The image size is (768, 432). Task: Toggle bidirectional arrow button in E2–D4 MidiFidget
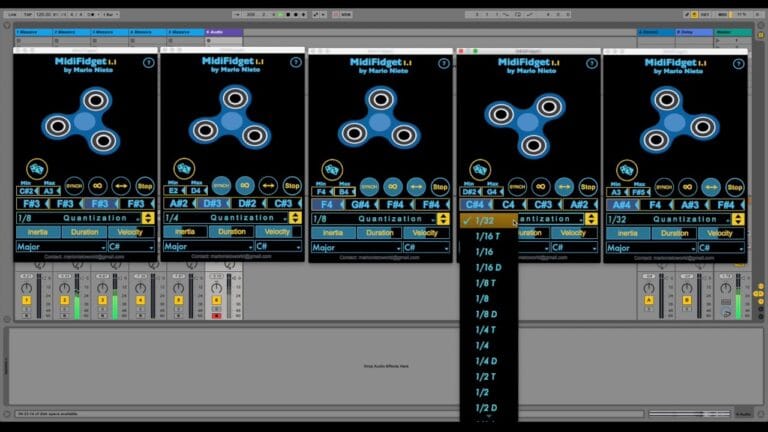[x=268, y=185]
